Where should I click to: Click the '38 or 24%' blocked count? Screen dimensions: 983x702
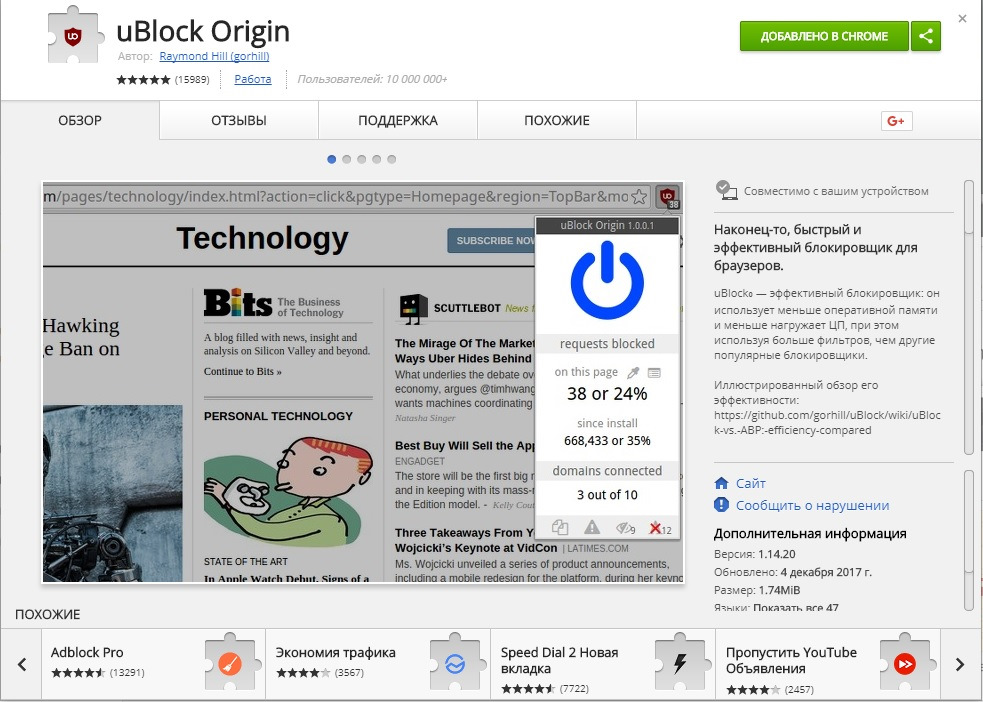607,394
